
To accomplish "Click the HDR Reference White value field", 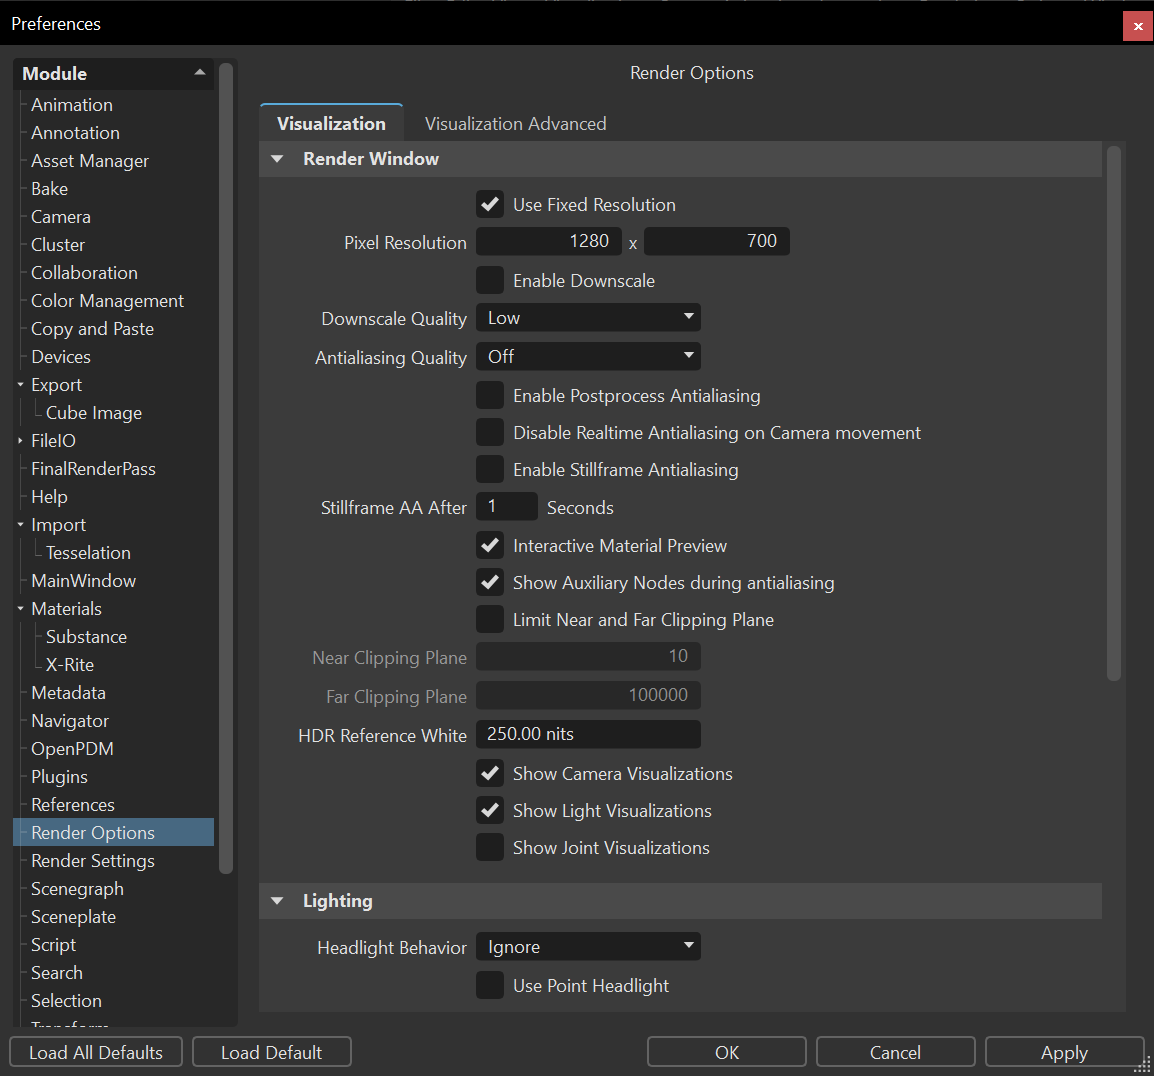I will coord(588,734).
